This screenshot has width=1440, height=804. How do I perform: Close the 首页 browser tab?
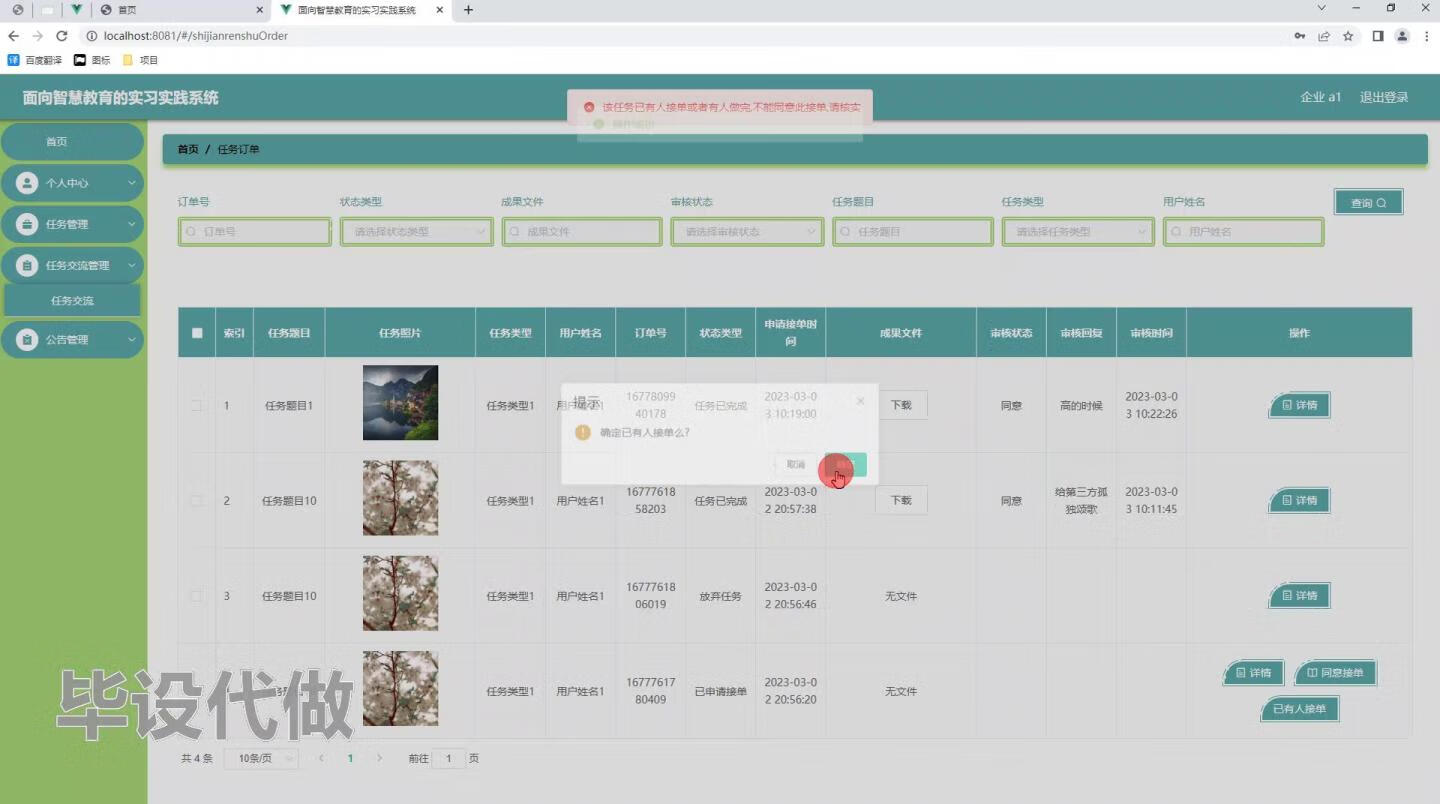260,10
